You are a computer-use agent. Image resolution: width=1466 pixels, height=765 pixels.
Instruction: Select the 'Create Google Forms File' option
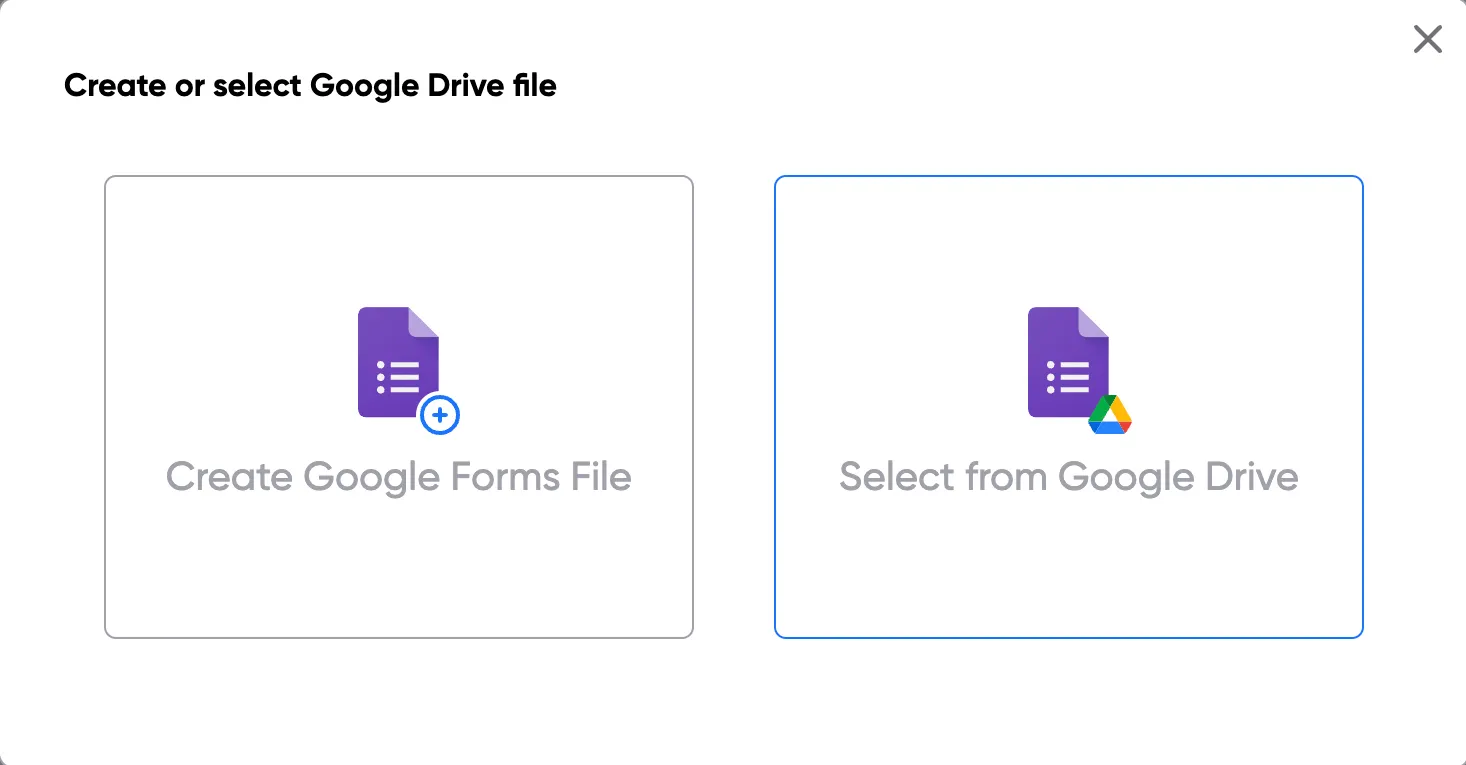pos(398,406)
